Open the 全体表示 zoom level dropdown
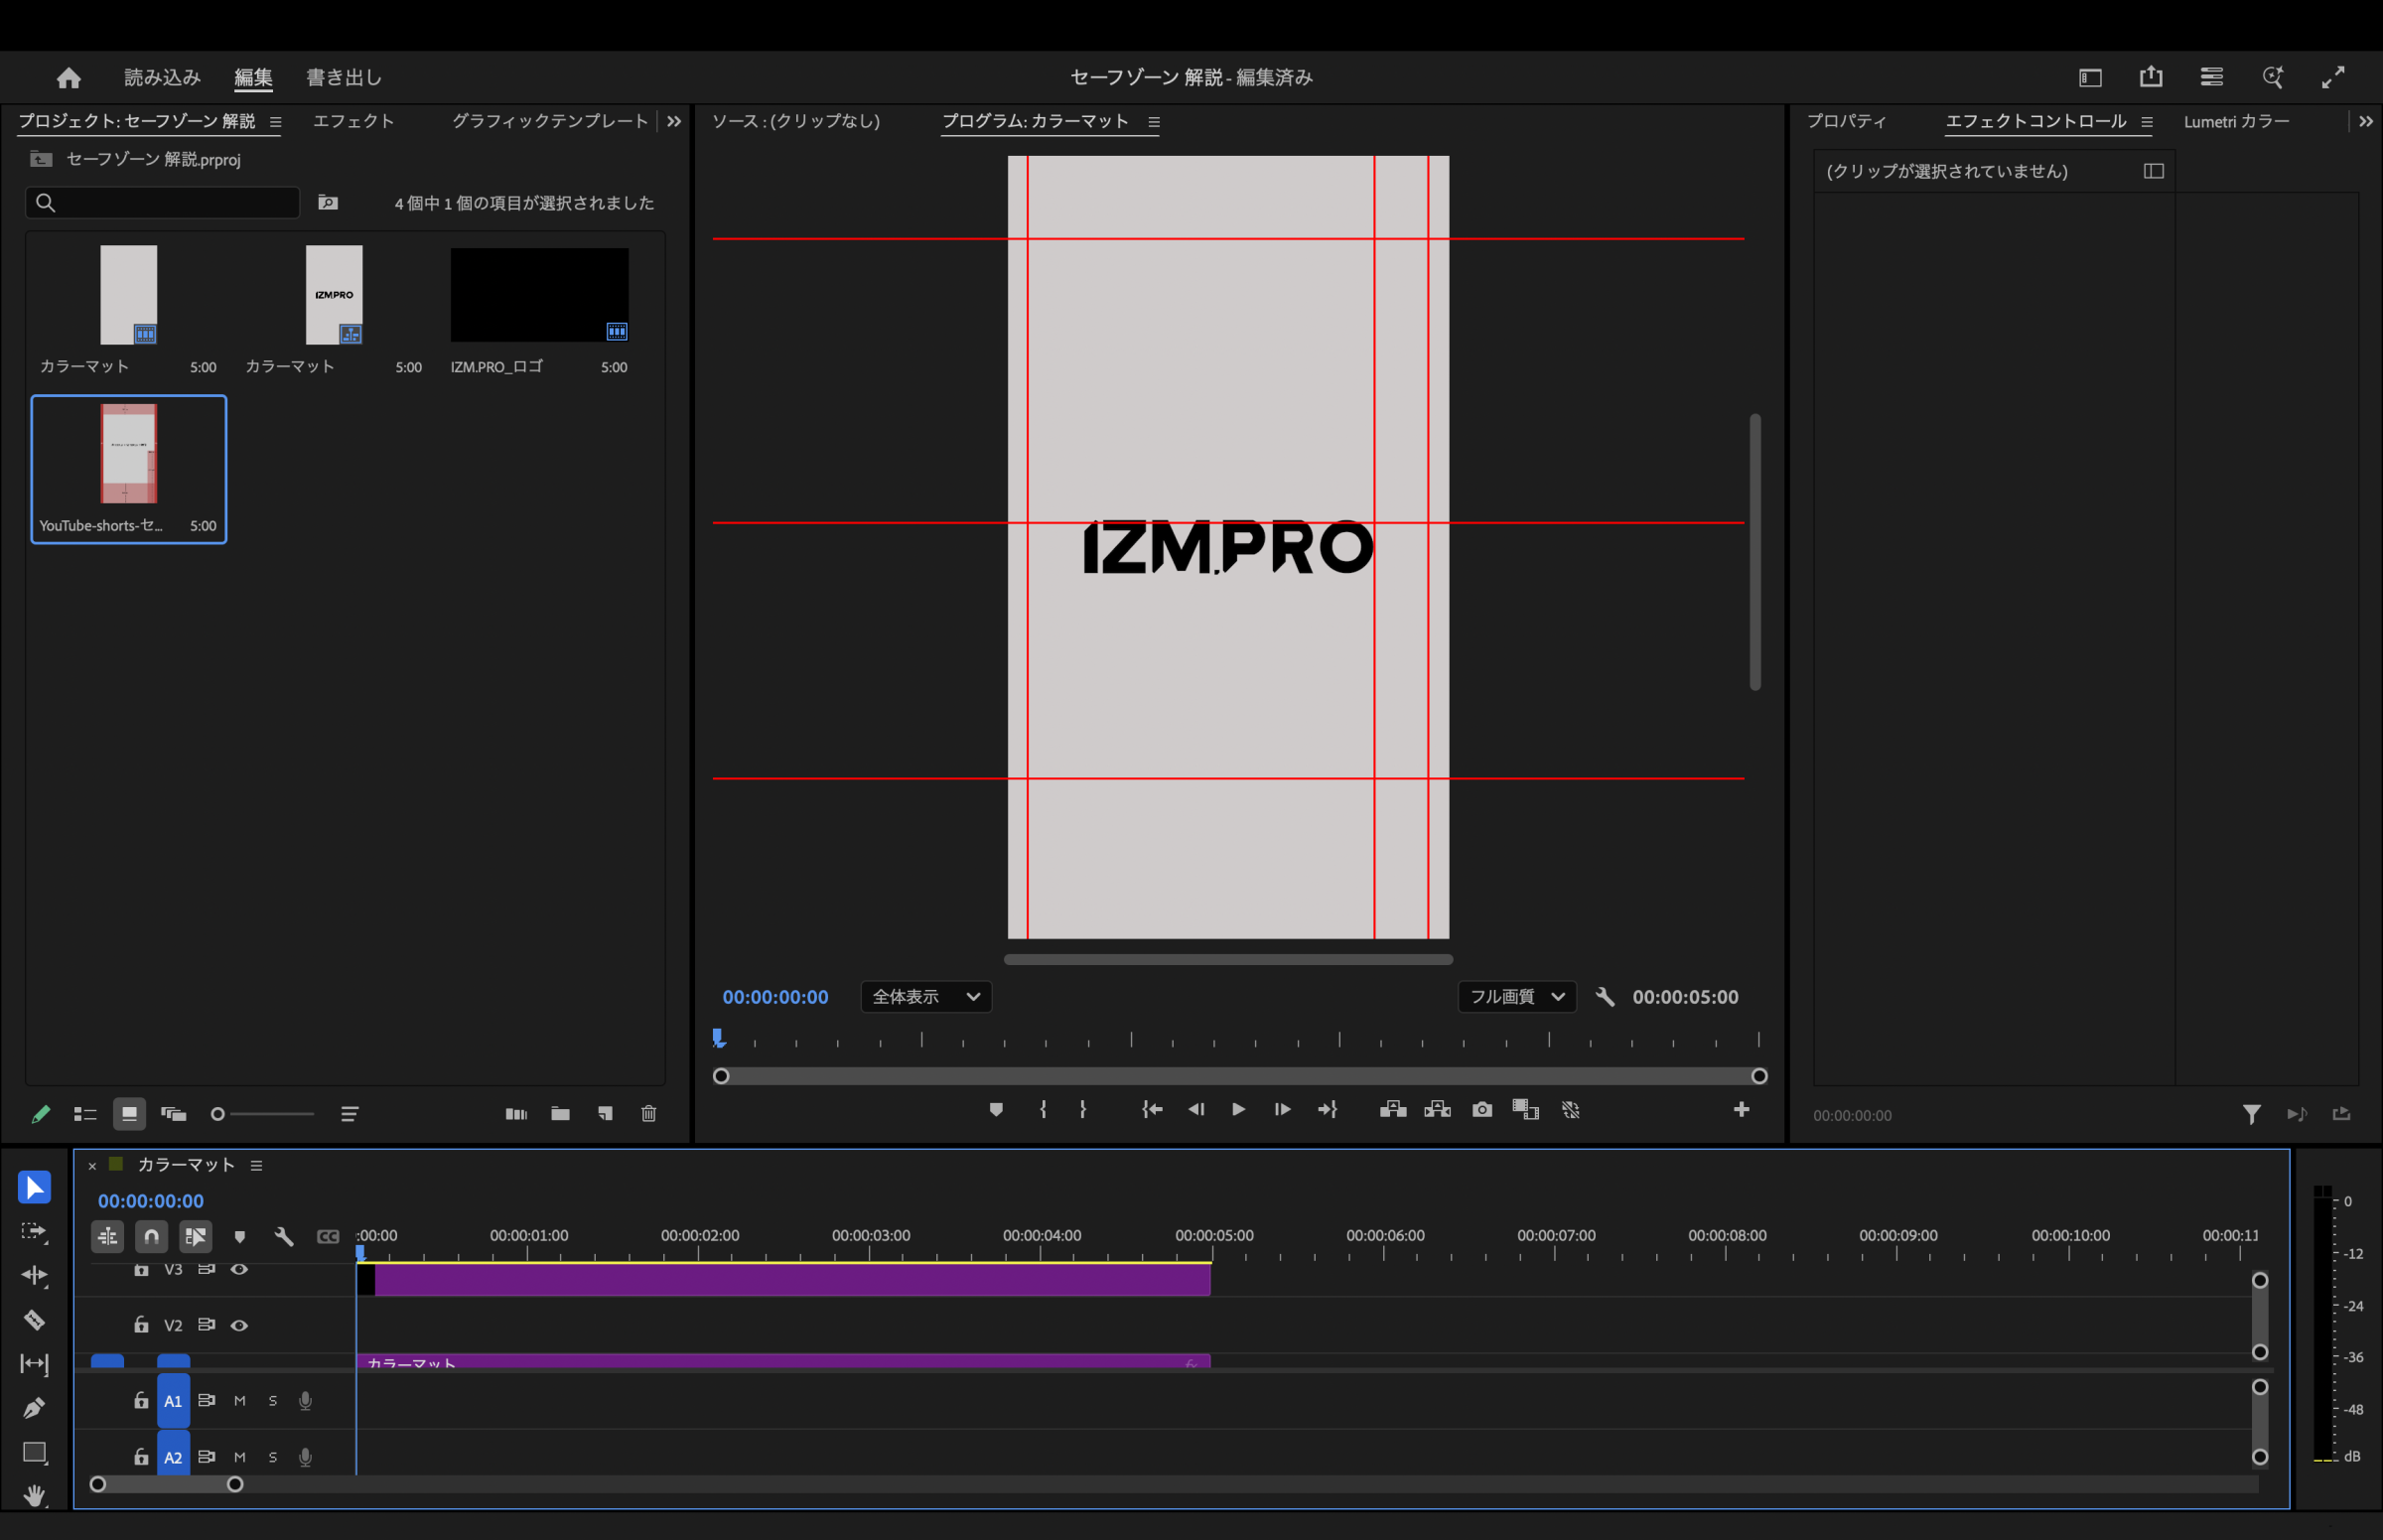This screenshot has height=1540, width=2383. coord(925,996)
